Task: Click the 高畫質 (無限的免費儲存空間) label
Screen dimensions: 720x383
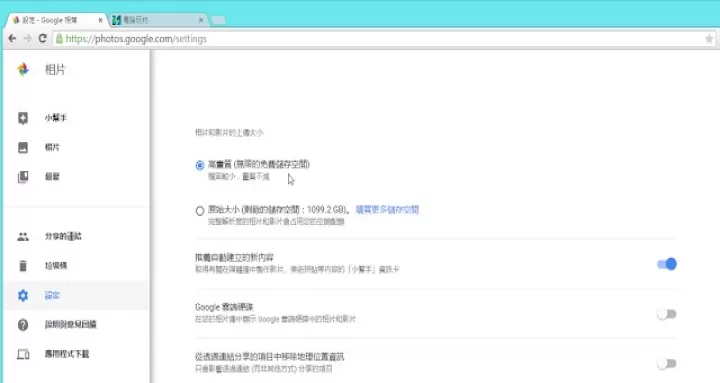Action: [259, 164]
